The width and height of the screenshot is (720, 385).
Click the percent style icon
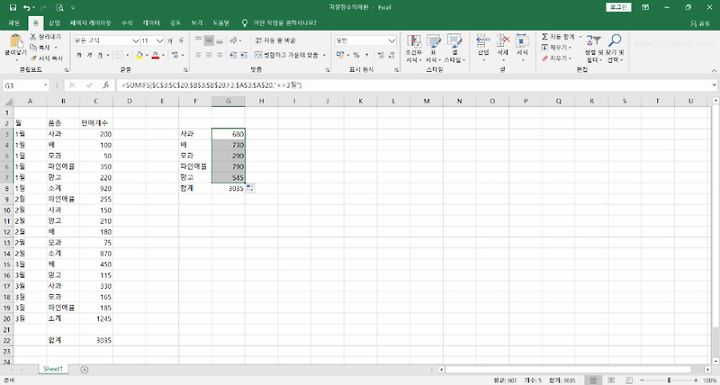point(356,55)
